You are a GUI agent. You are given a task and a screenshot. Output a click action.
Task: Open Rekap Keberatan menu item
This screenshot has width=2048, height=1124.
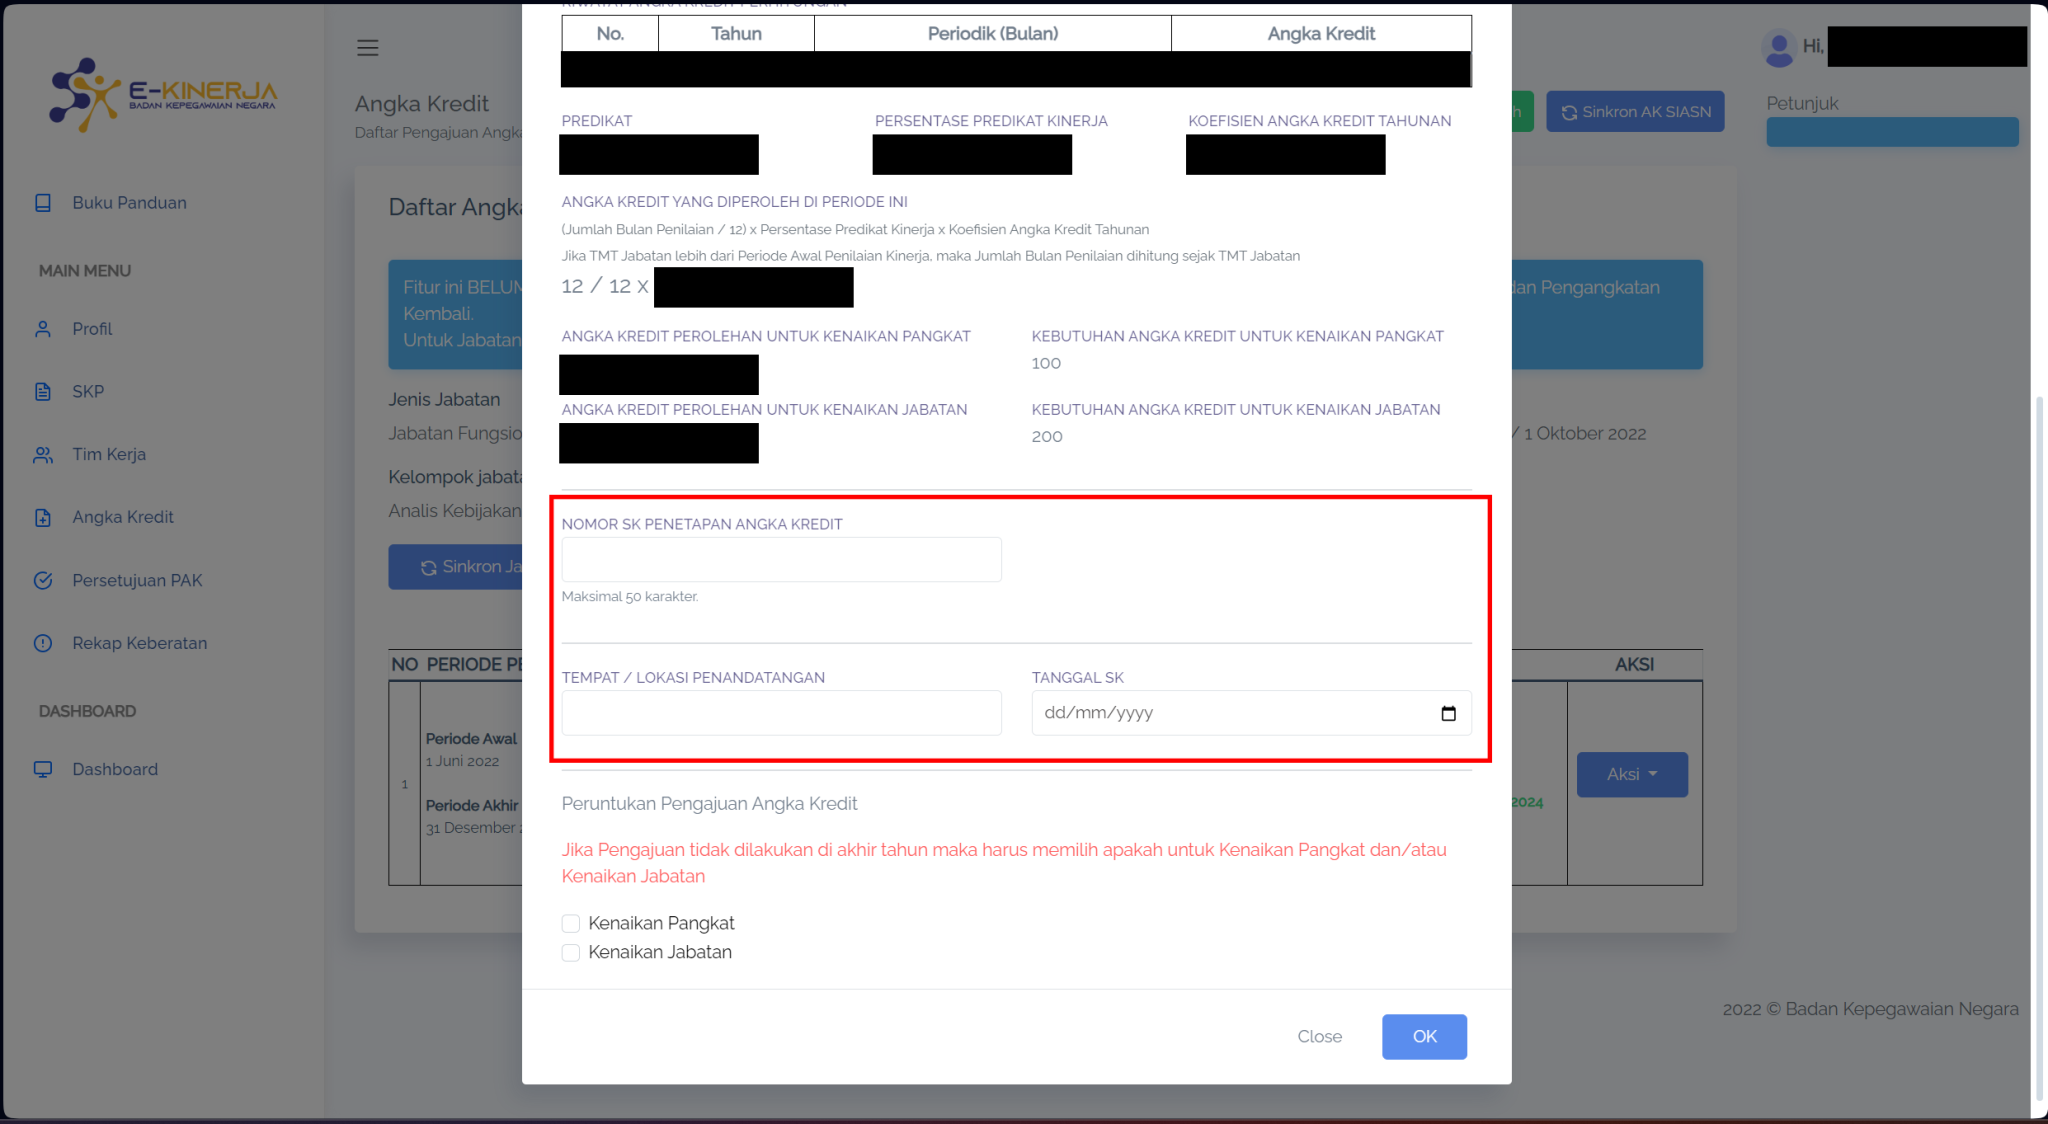139,644
